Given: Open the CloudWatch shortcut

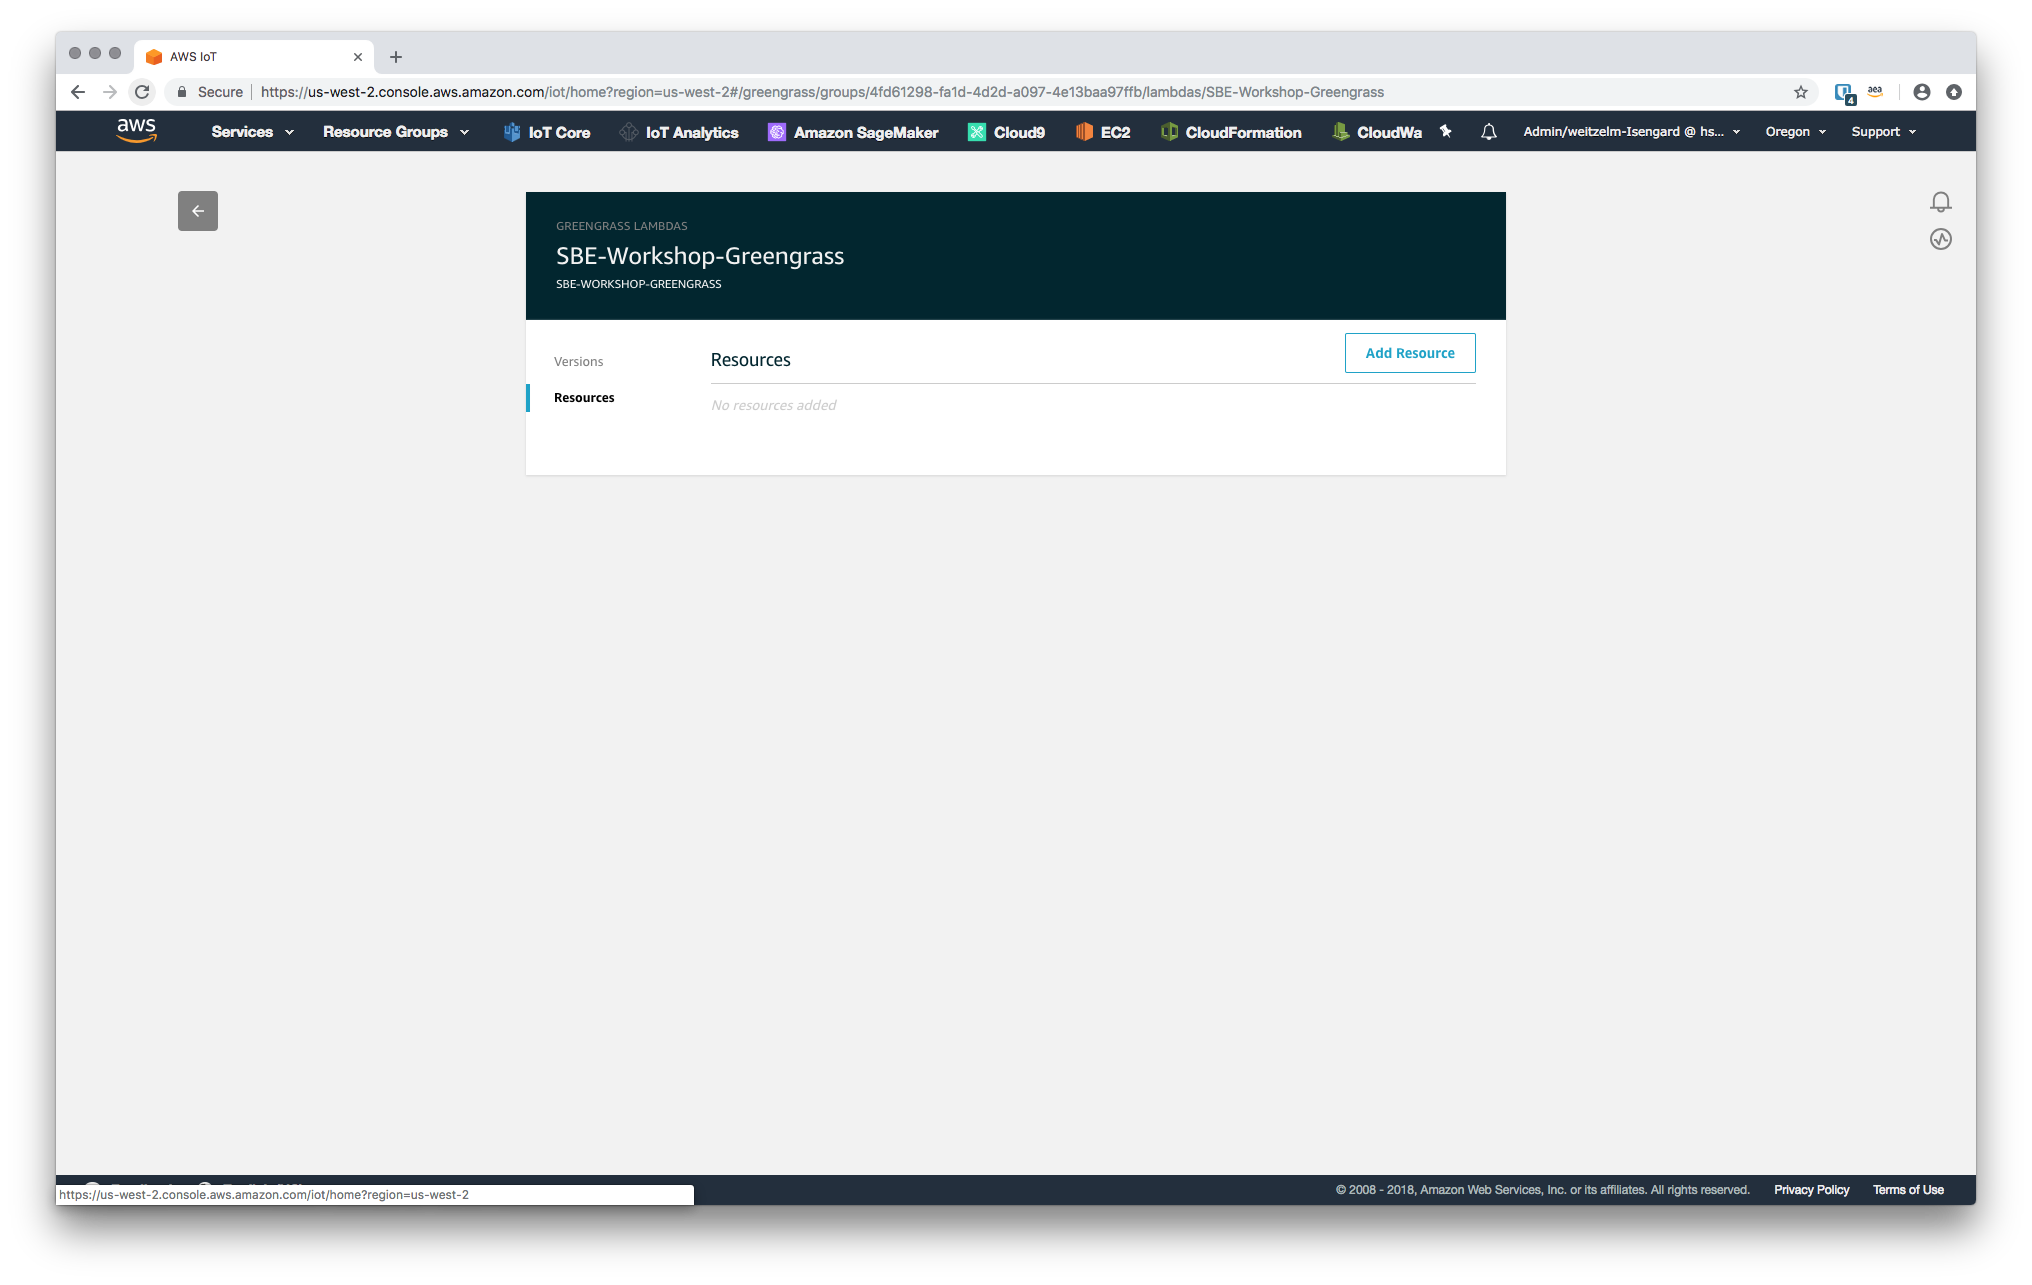Looking at the screenshot, I should [x=1377, y=132].
